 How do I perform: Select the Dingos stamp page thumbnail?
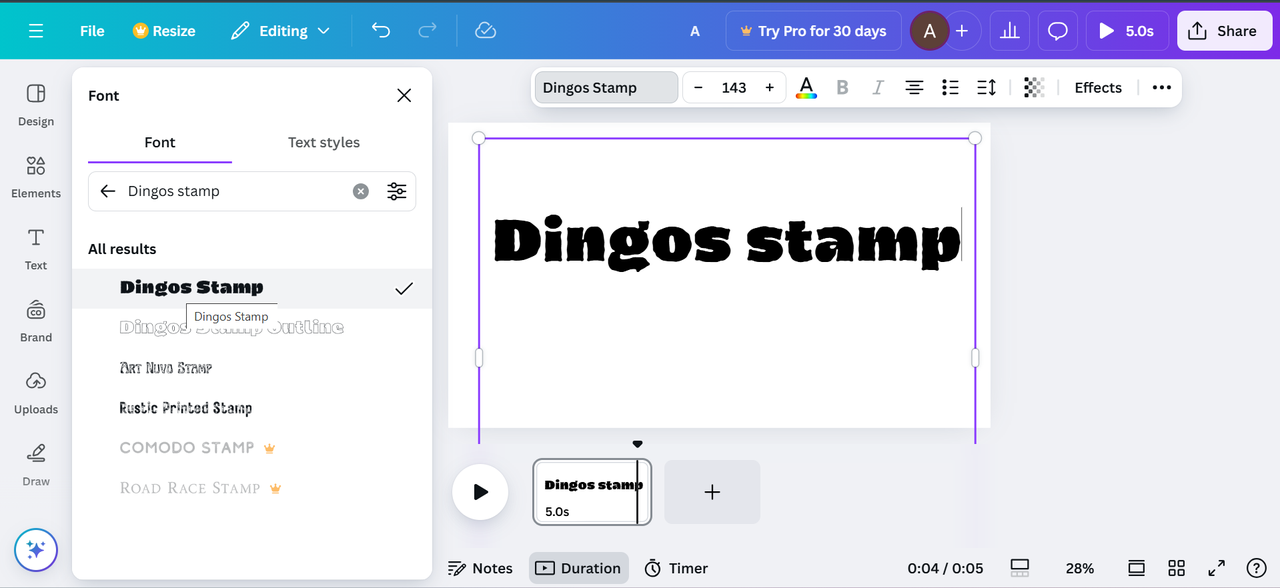coord(592,492)
